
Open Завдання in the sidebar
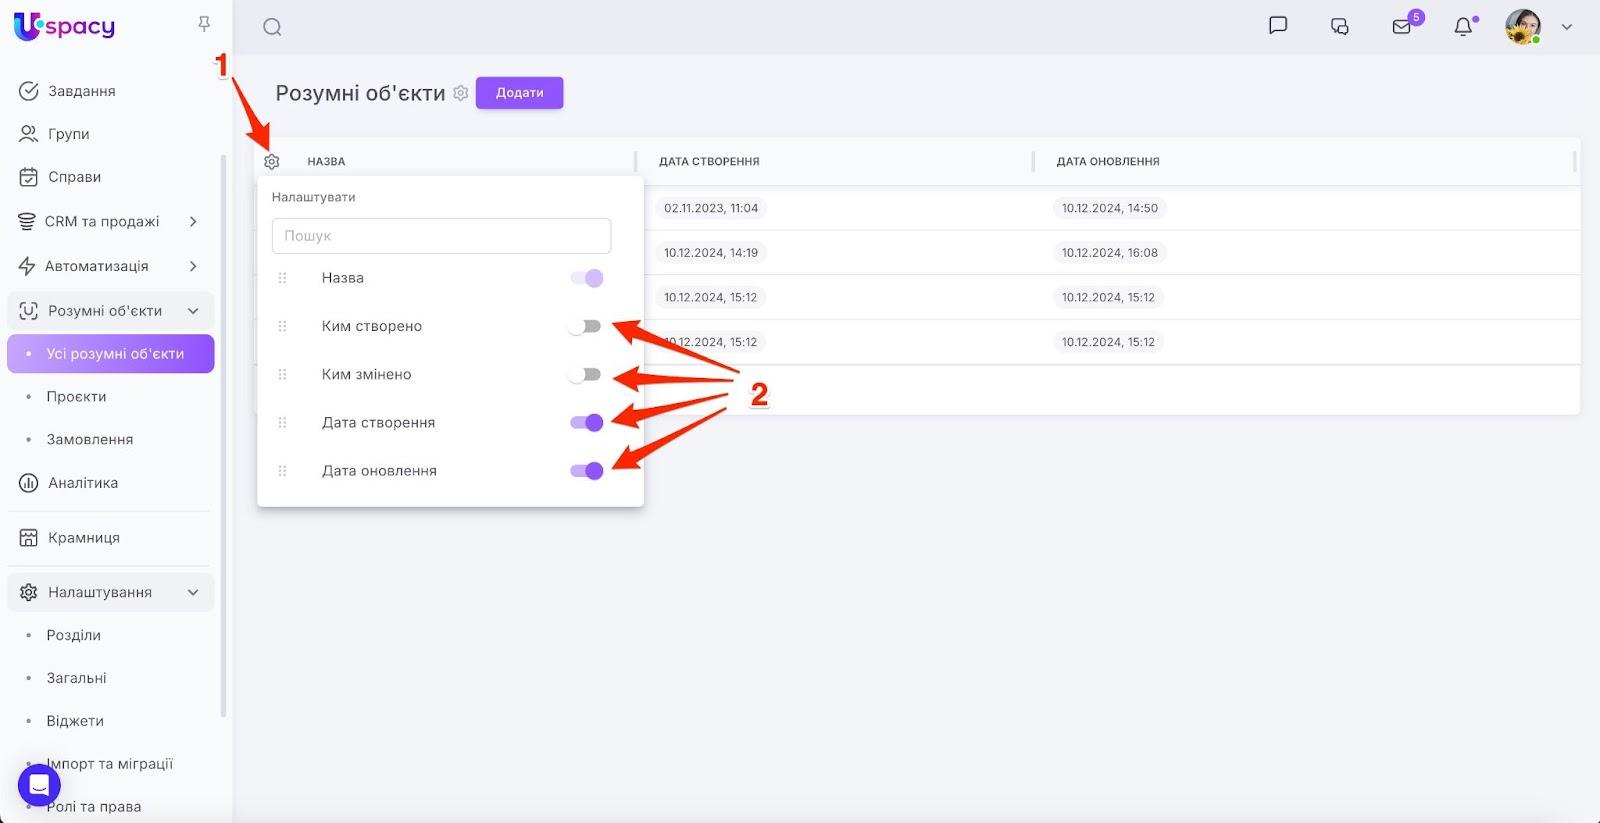click(81, 91)
